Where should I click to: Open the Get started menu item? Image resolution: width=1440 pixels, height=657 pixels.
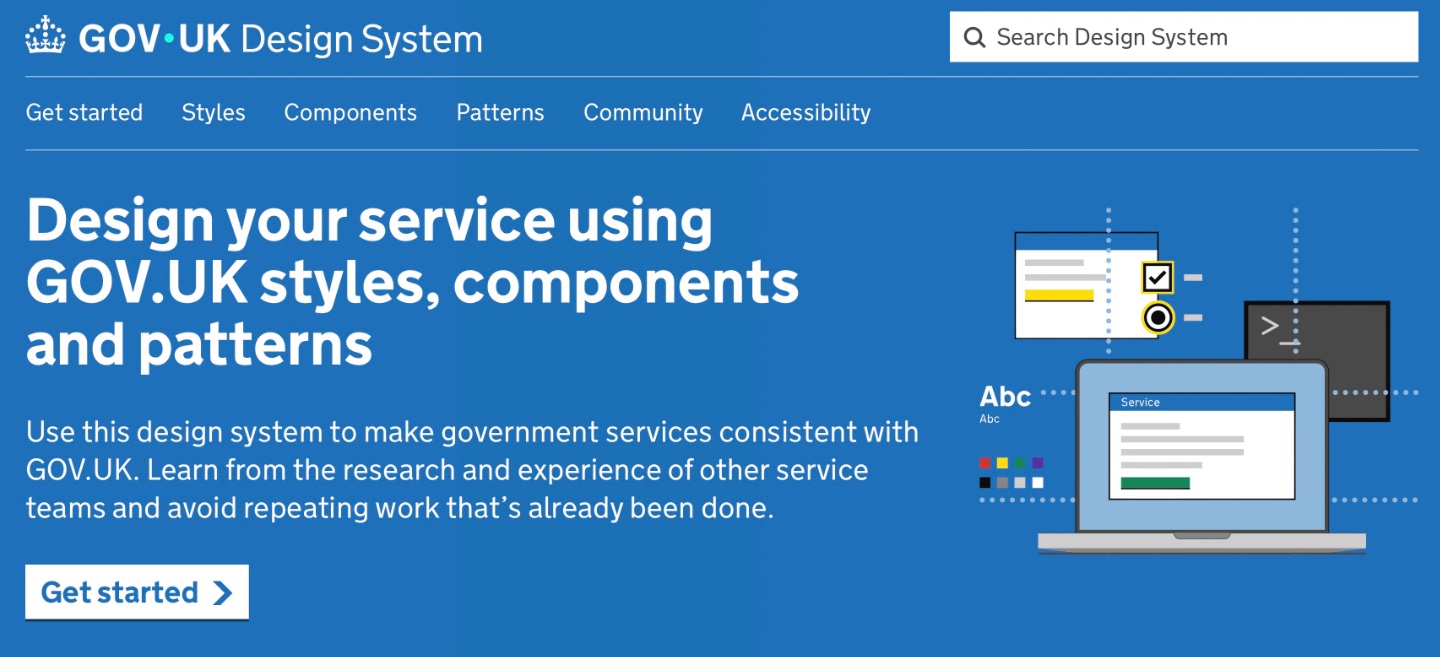pos(84,112)
